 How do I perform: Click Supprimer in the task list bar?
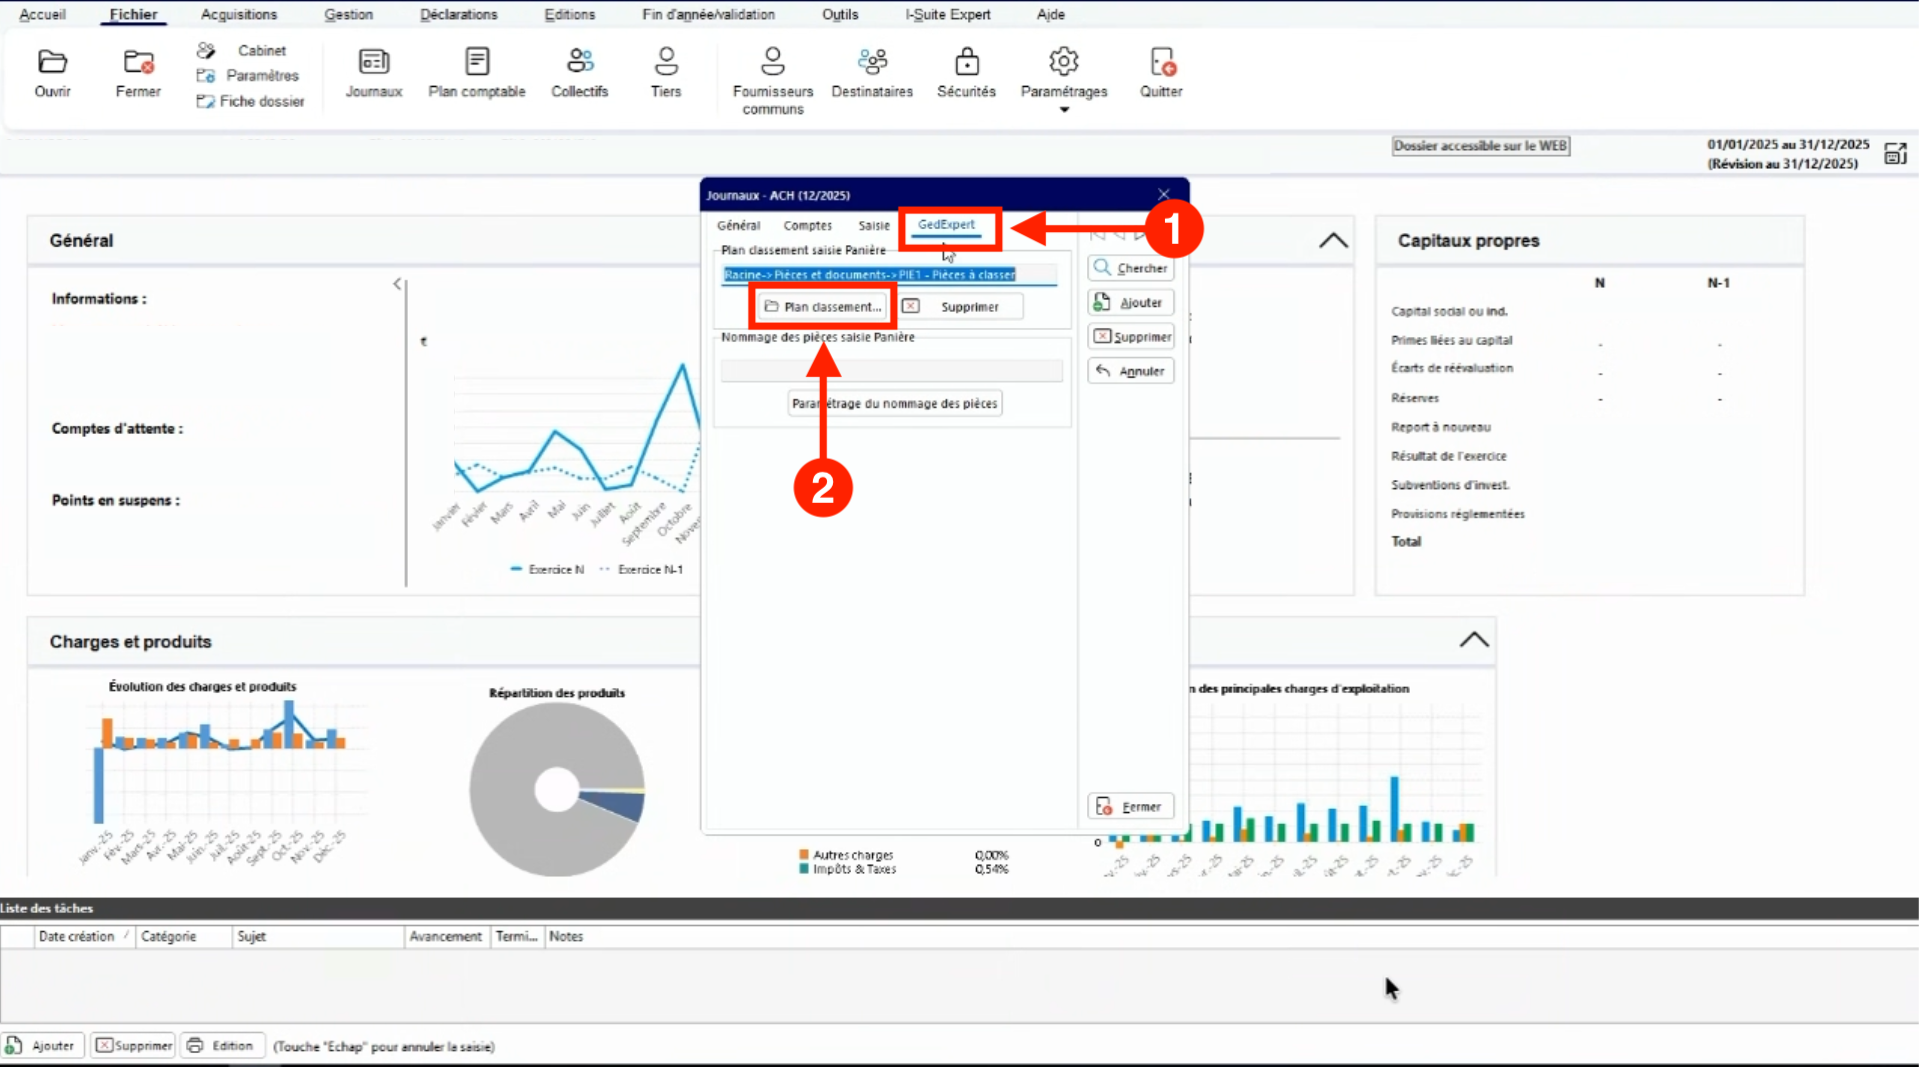click(133, 1046)
